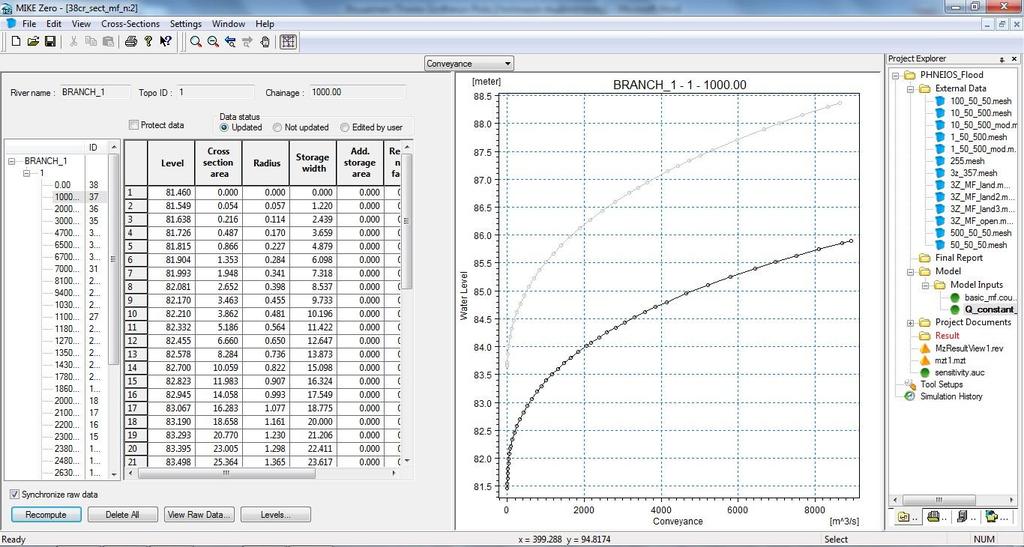Enable the Protect data checkbox
The height and width of the screenshot is (547, 1024).
tap(134, 125)
